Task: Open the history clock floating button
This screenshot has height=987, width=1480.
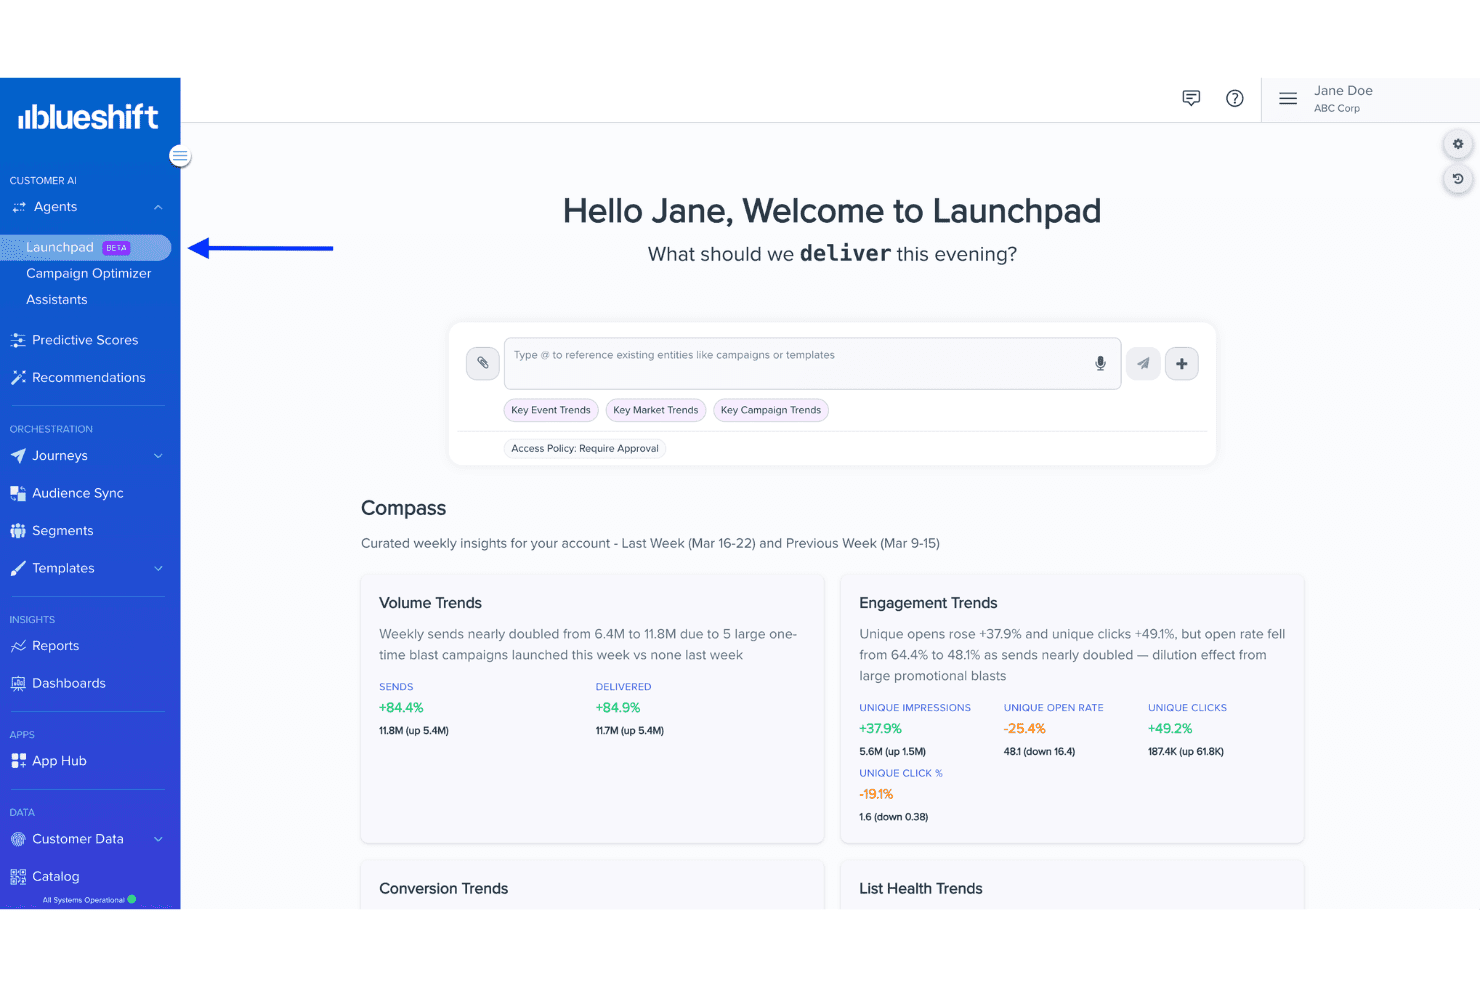Action: 1458,179
